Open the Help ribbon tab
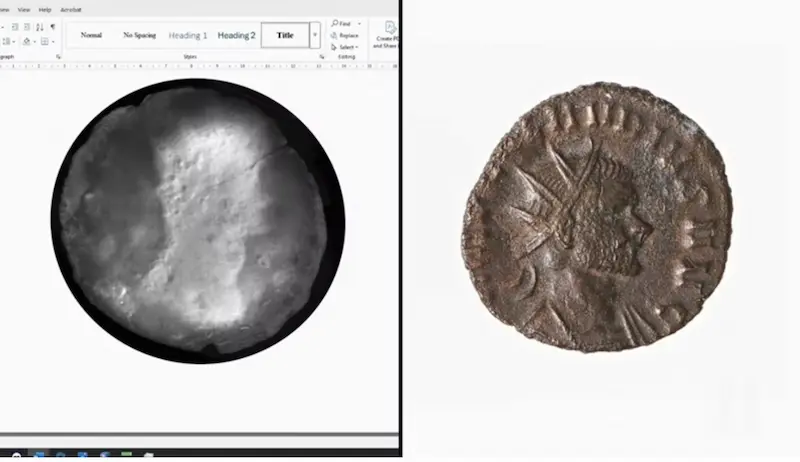Image resolution: width=800 pixels, height=462 pixels. pyautogui.click(x=45, y=10)
